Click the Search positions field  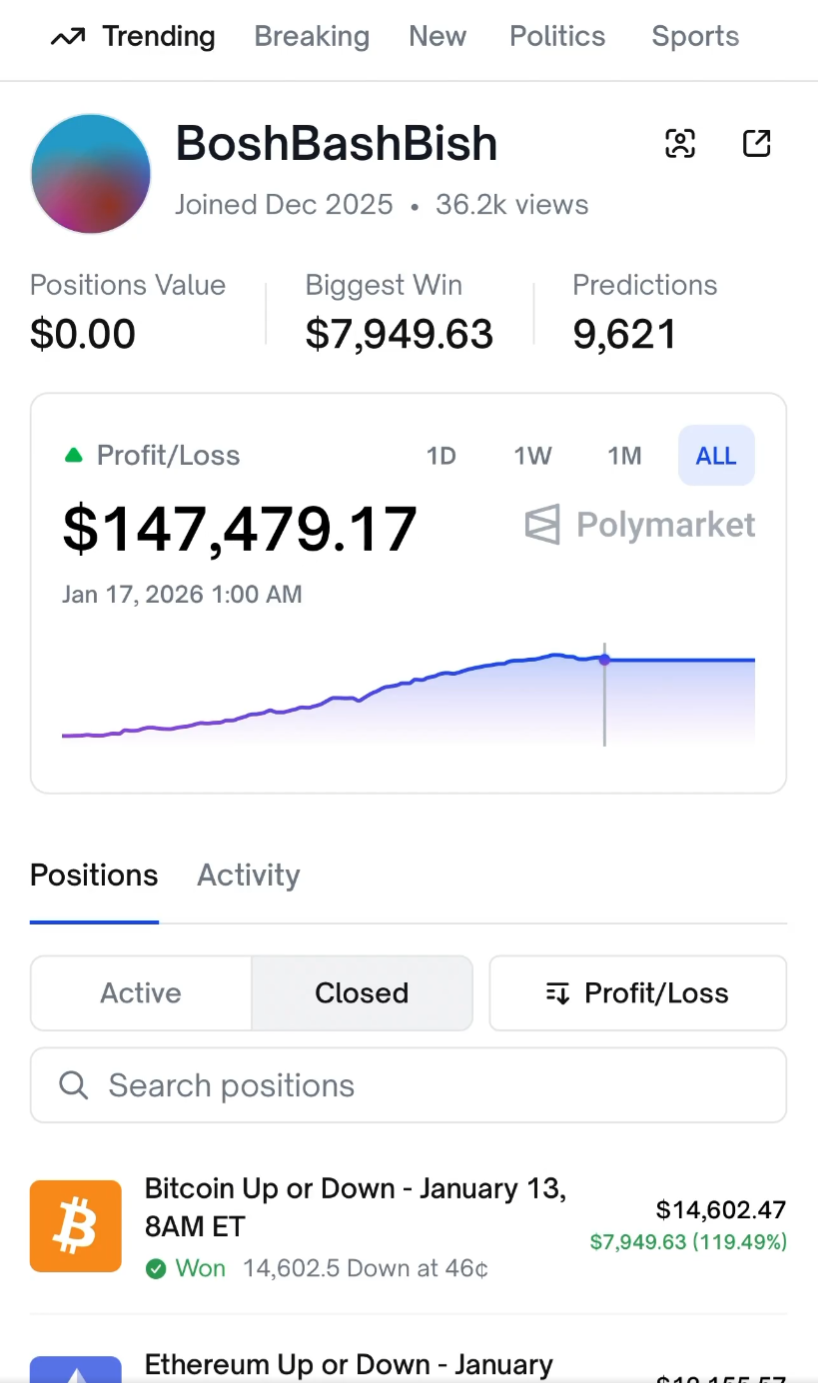pos(420,1085)
